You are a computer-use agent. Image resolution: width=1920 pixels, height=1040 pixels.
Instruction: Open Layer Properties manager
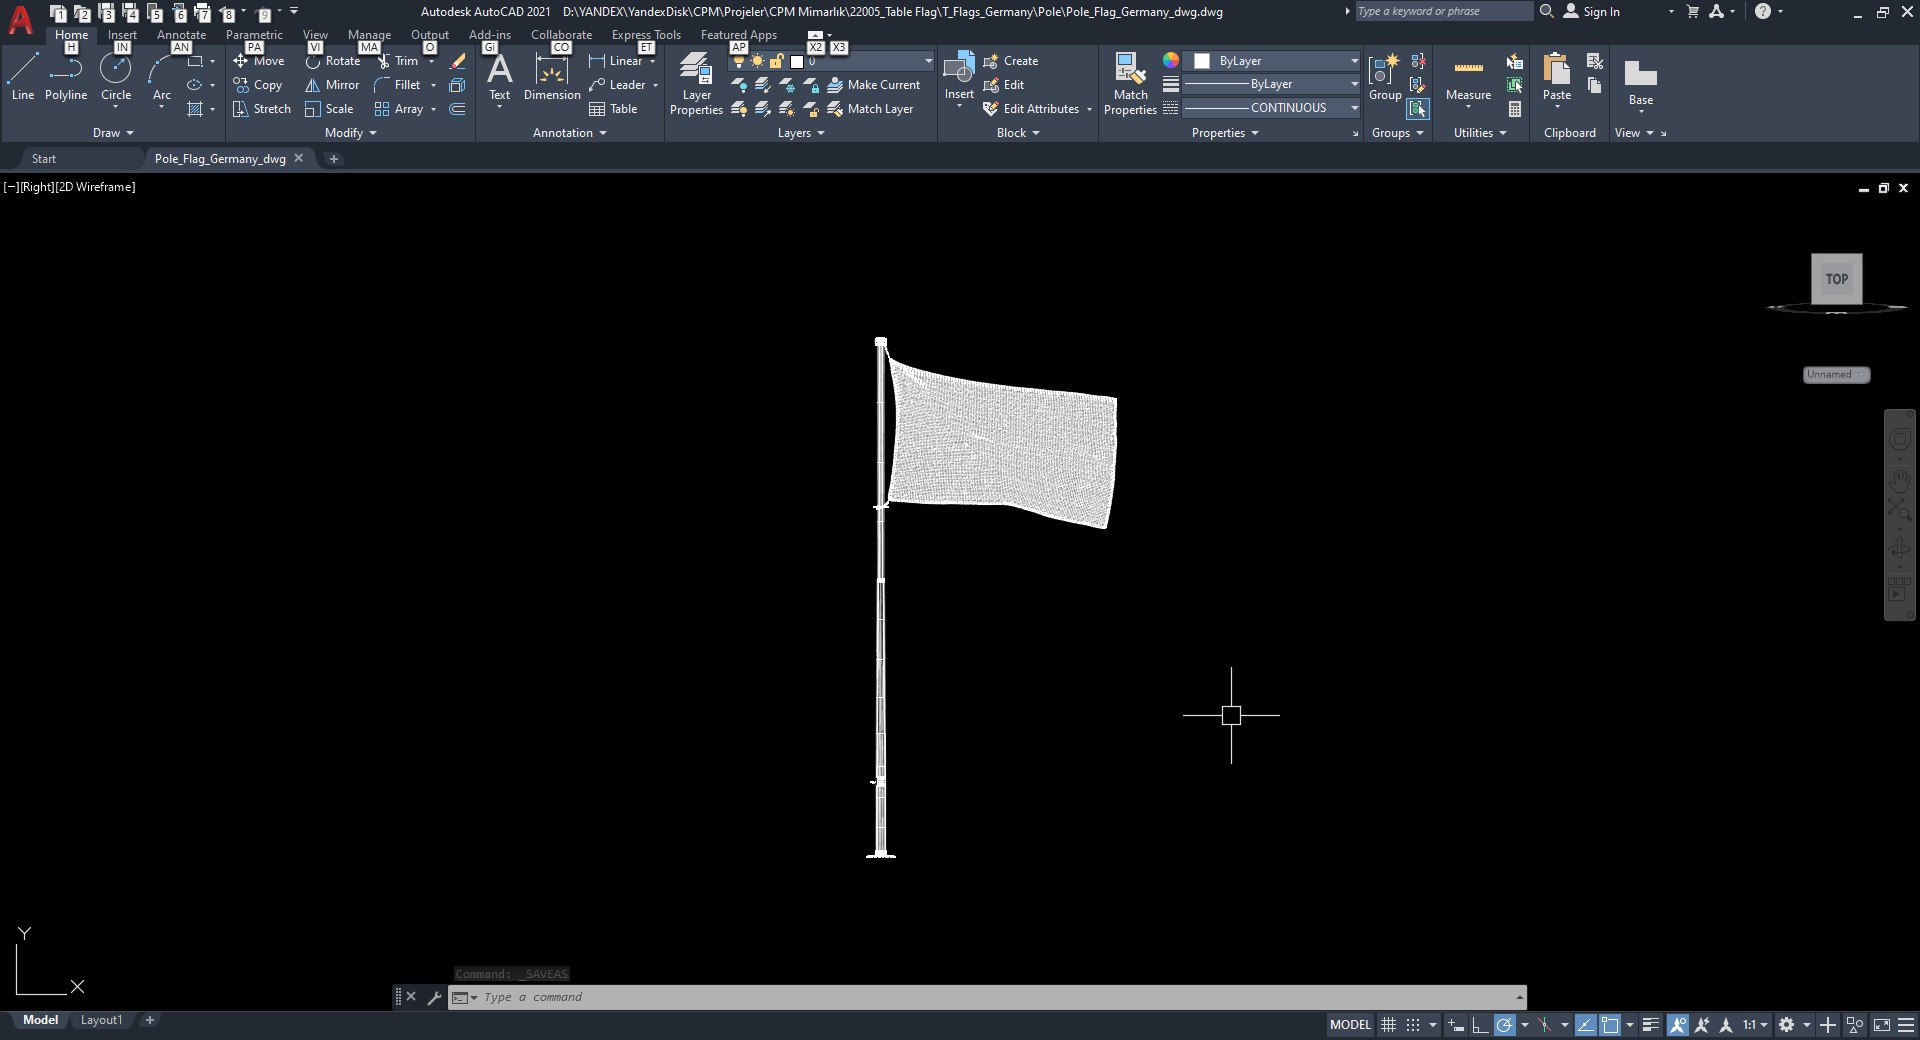click(x=696, y=85)
